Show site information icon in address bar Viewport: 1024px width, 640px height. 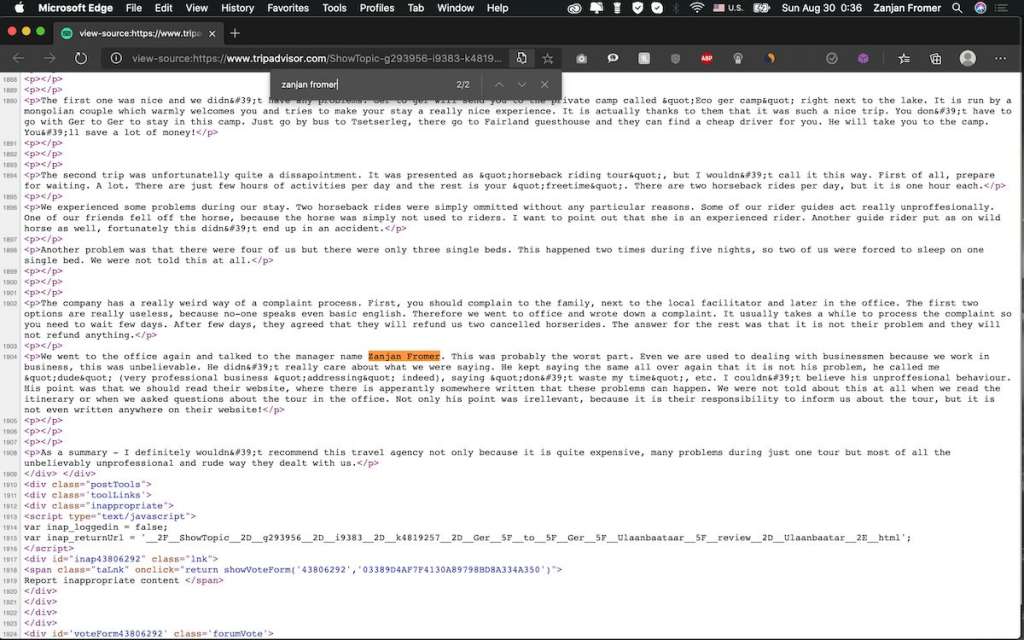[x=116, y=58]
